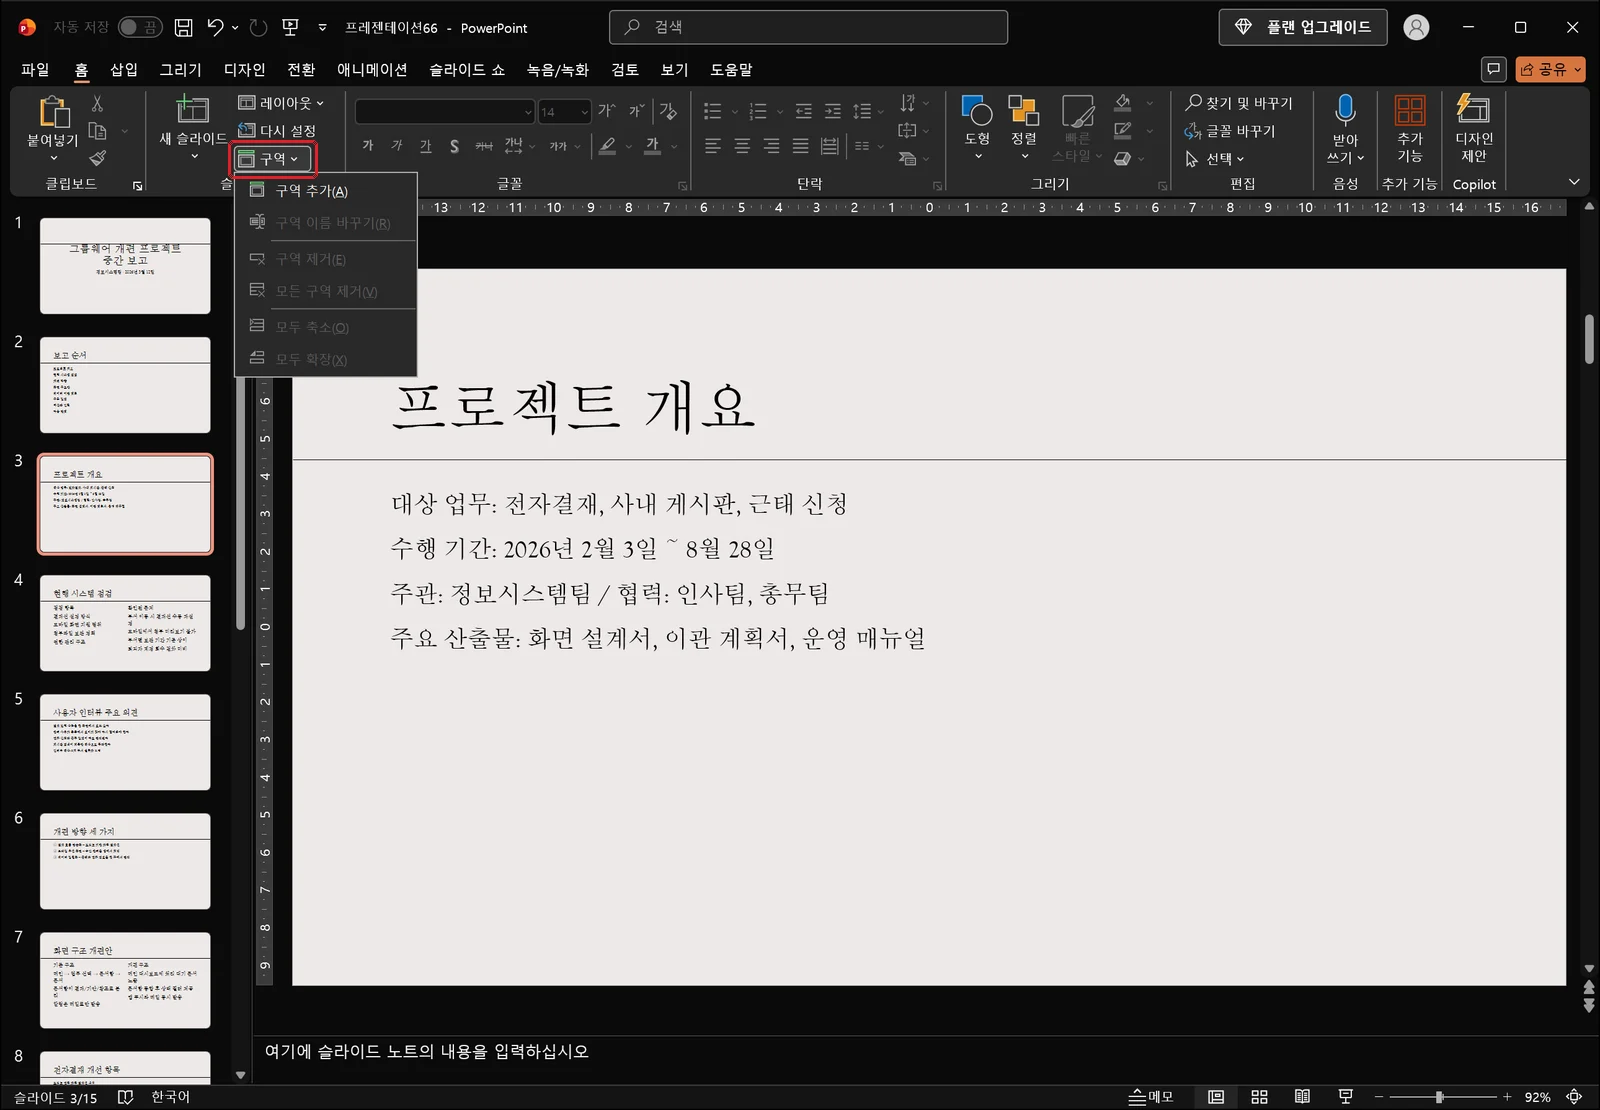This screenshot has height=1110, width=1600.
Task: Switch to reading view icon
Action: 1302,1097
